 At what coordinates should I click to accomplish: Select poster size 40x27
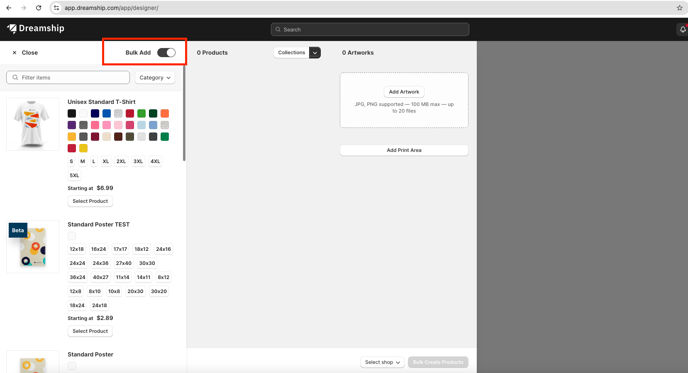[x=100, y=277]
